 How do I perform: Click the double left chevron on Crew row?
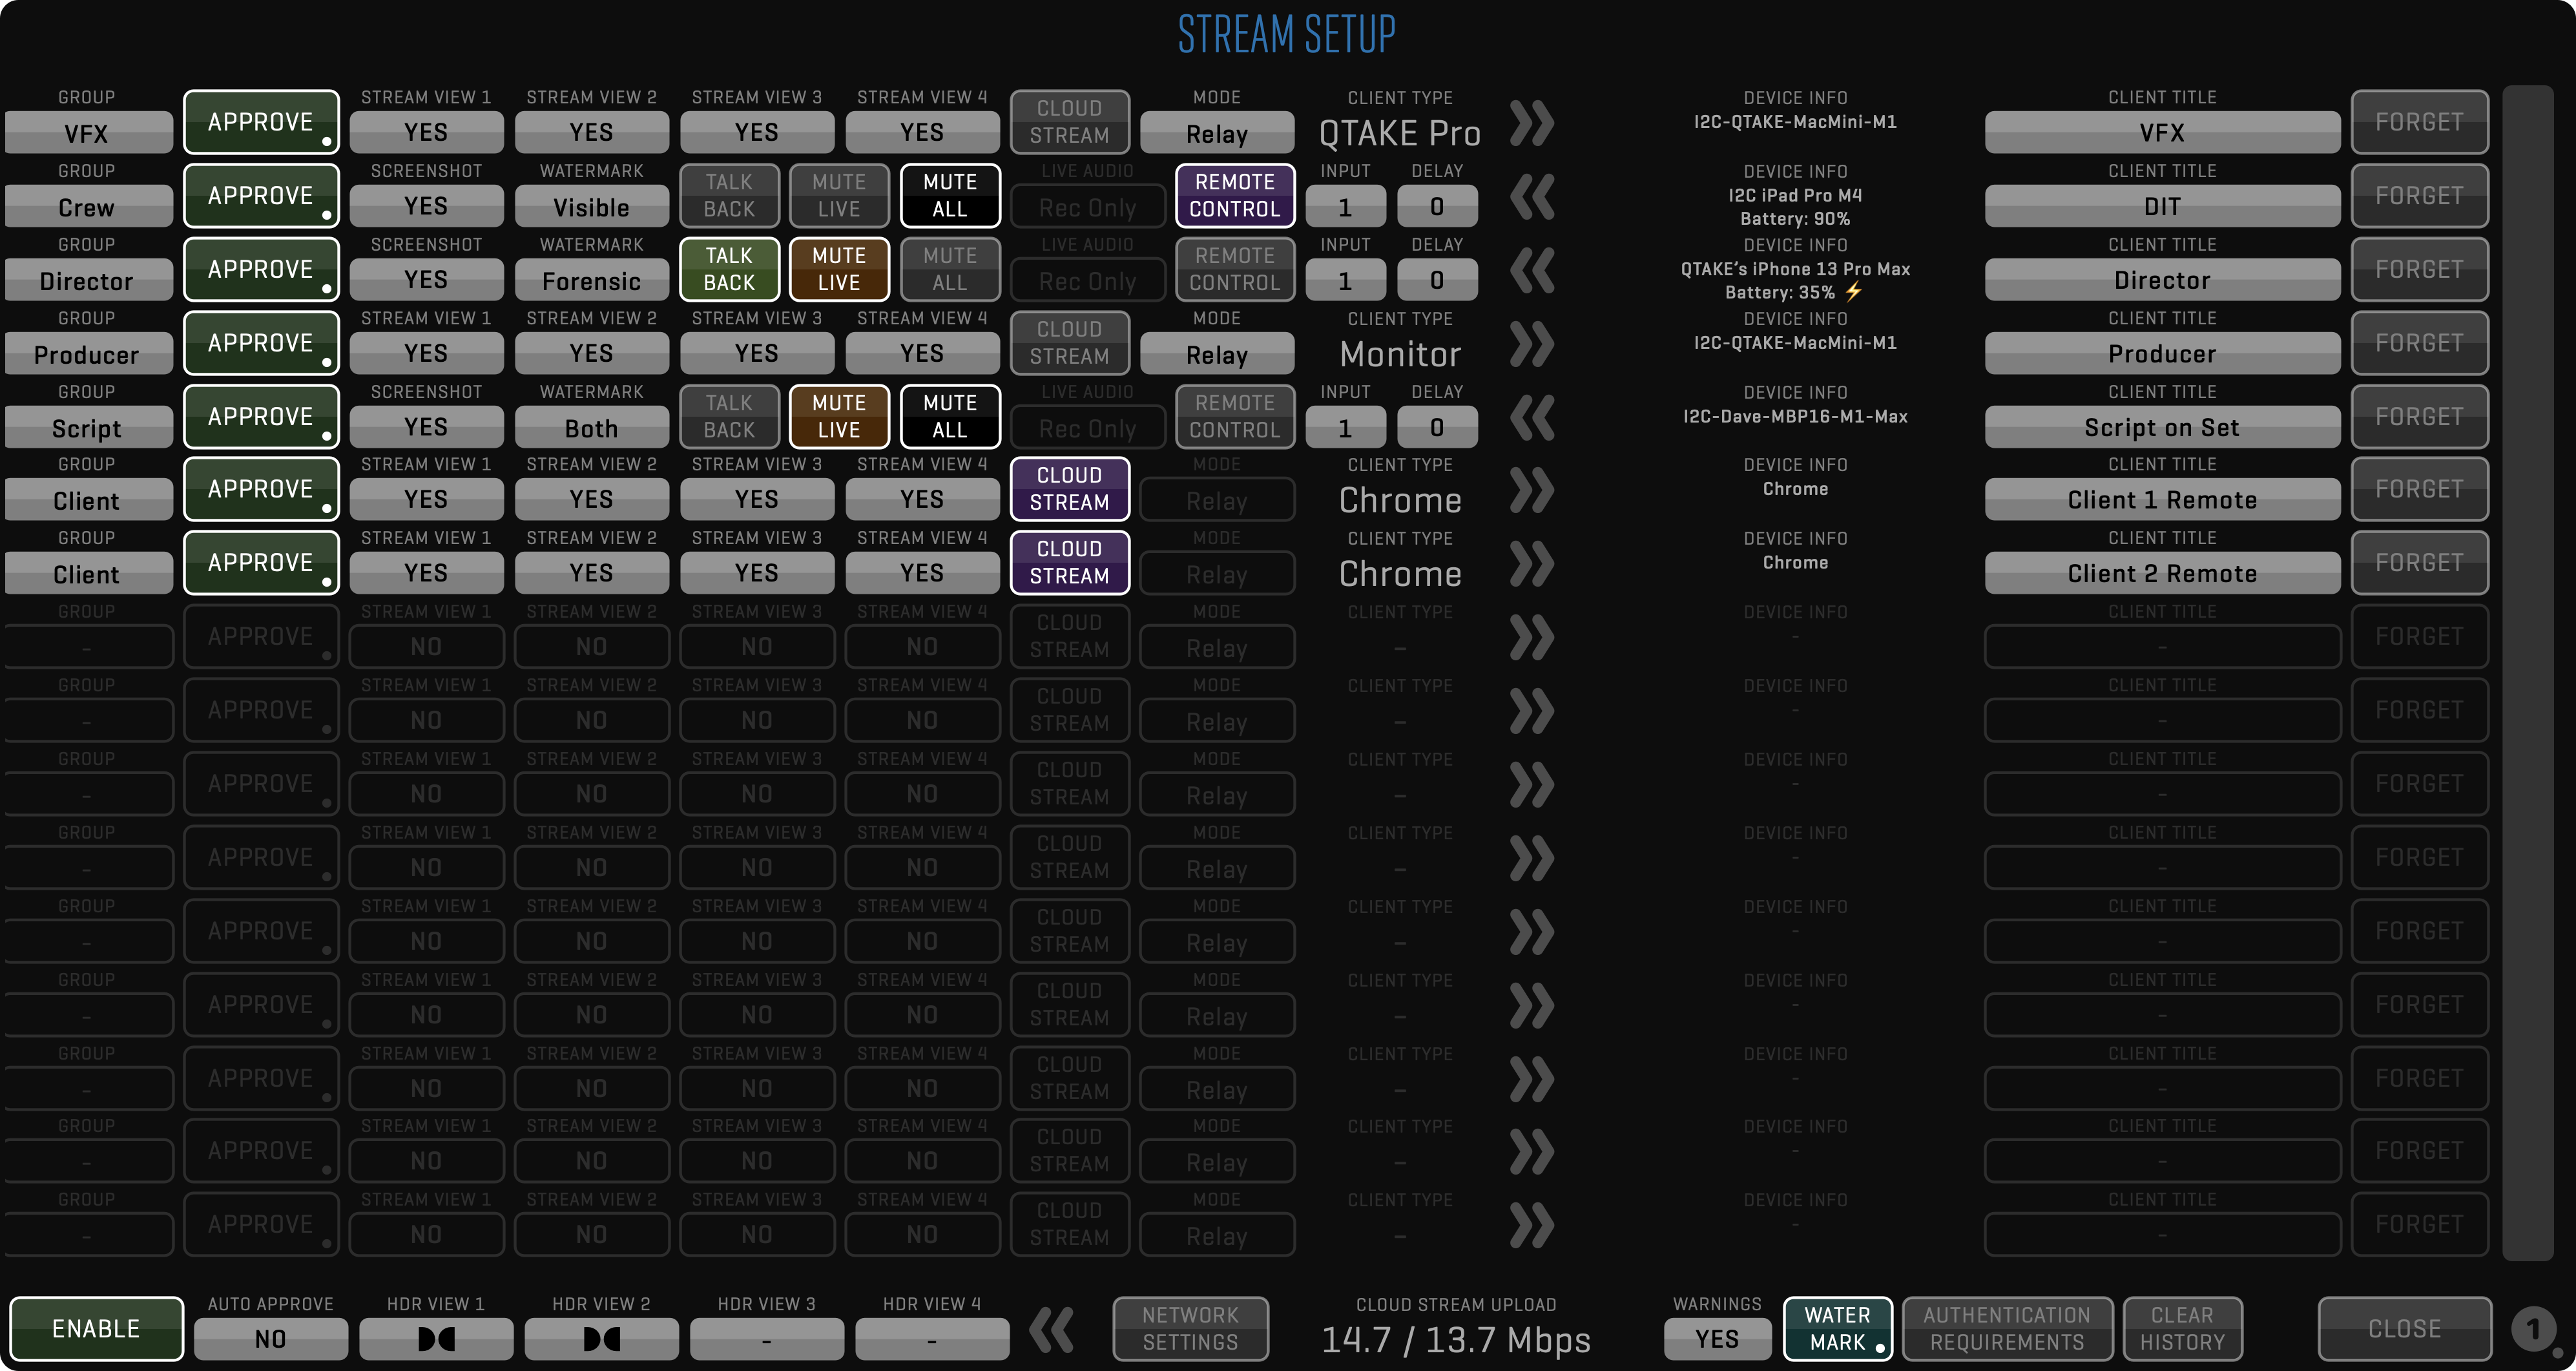pyautogui.click(x=1531, y=197)
